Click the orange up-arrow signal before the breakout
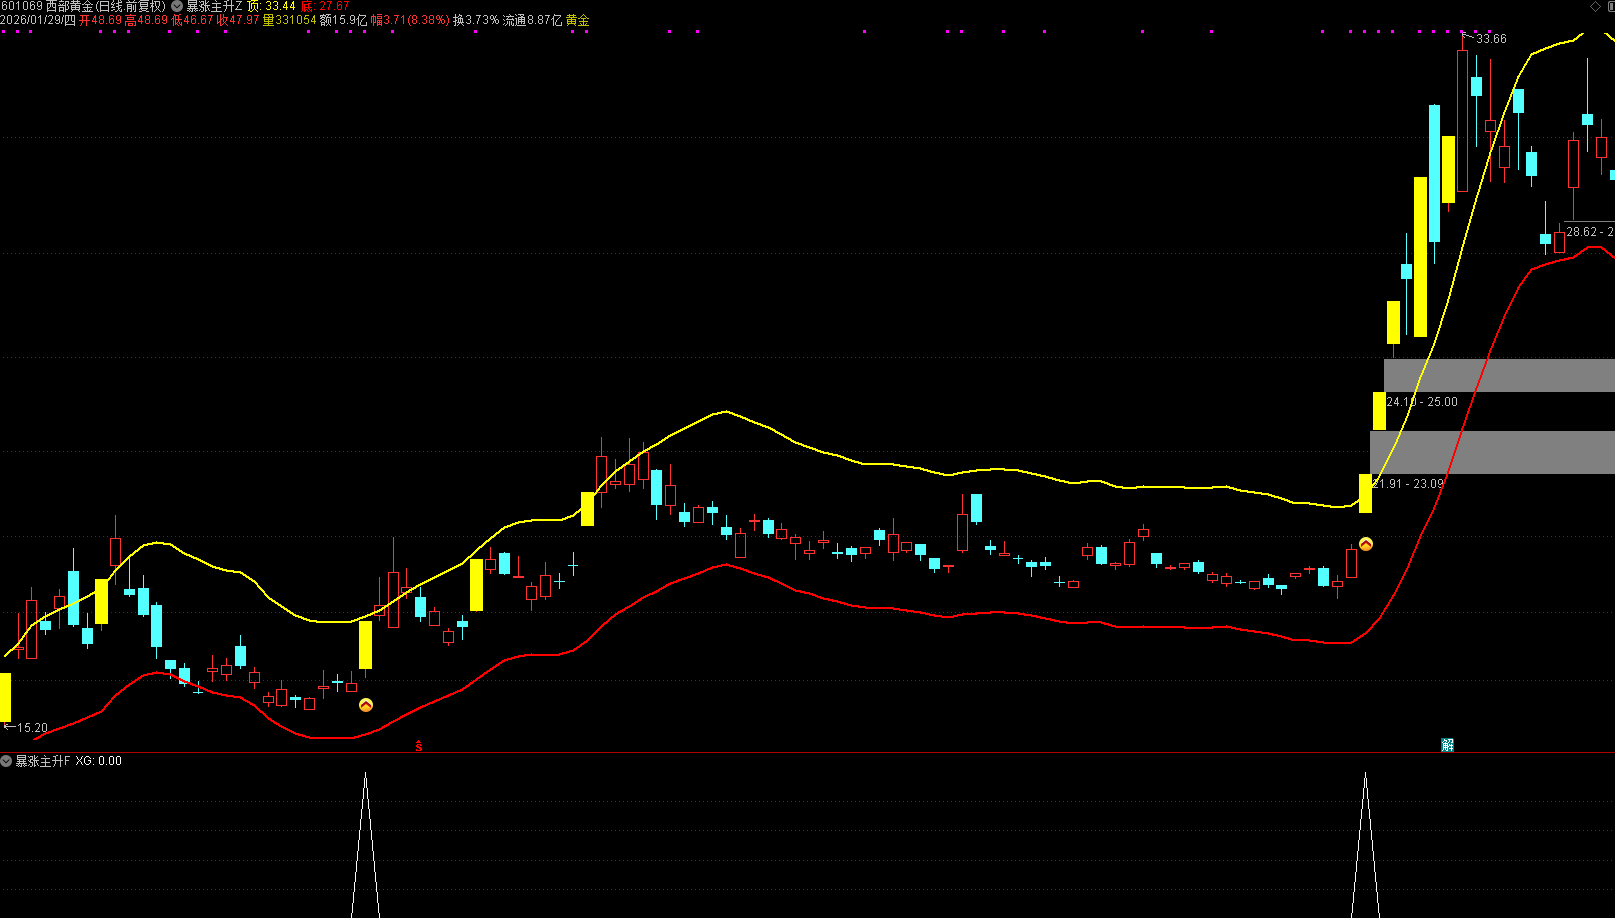The height and width of the screenshot is (918, 1615). pyautogui.click(x=1366, y=544)
